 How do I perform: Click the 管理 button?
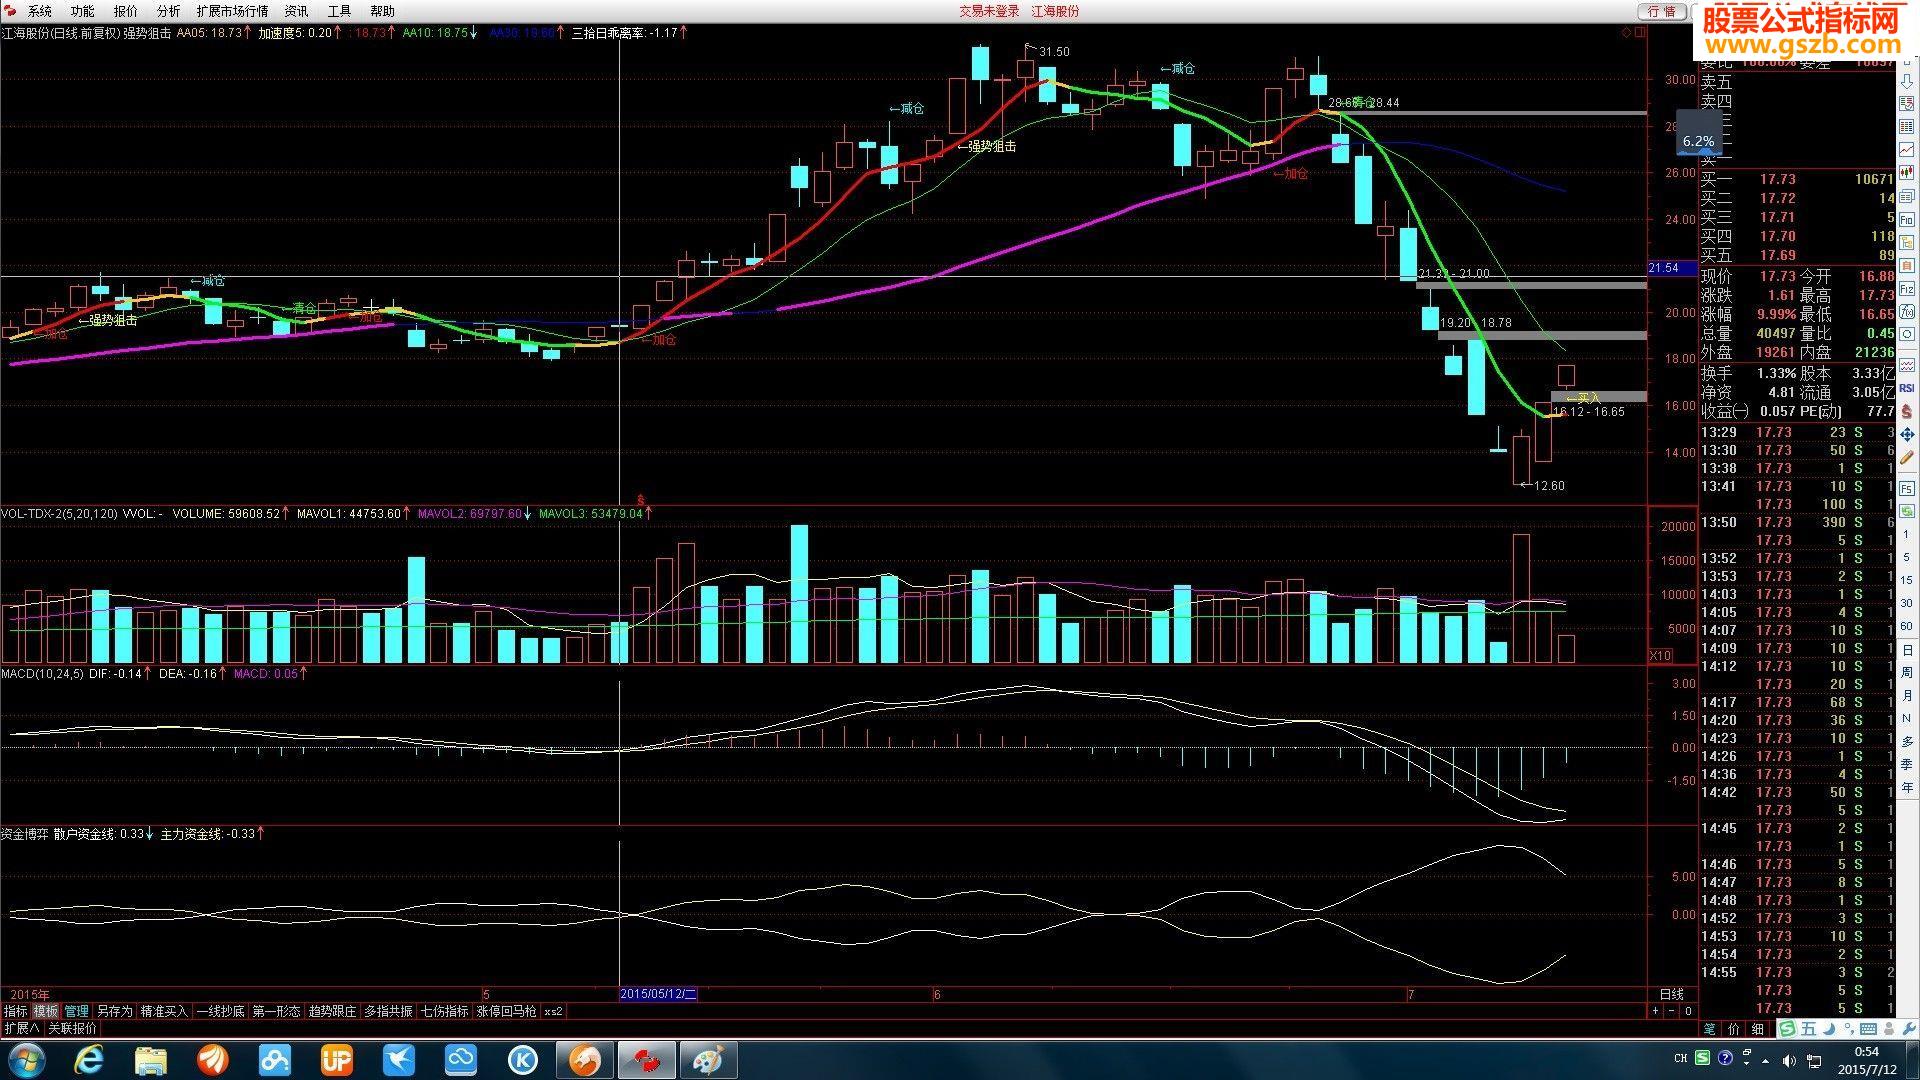click(77, 1011)
